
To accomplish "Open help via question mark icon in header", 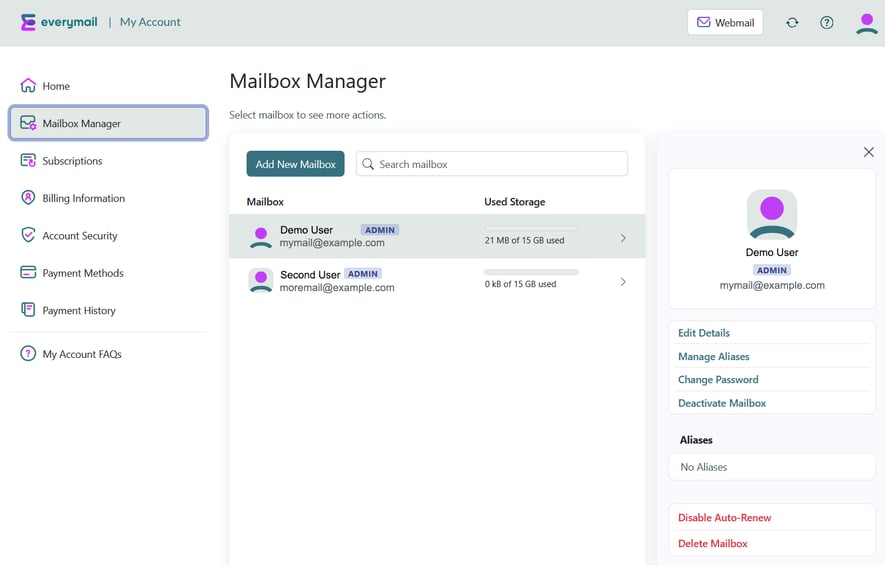I will click(826, 23).
